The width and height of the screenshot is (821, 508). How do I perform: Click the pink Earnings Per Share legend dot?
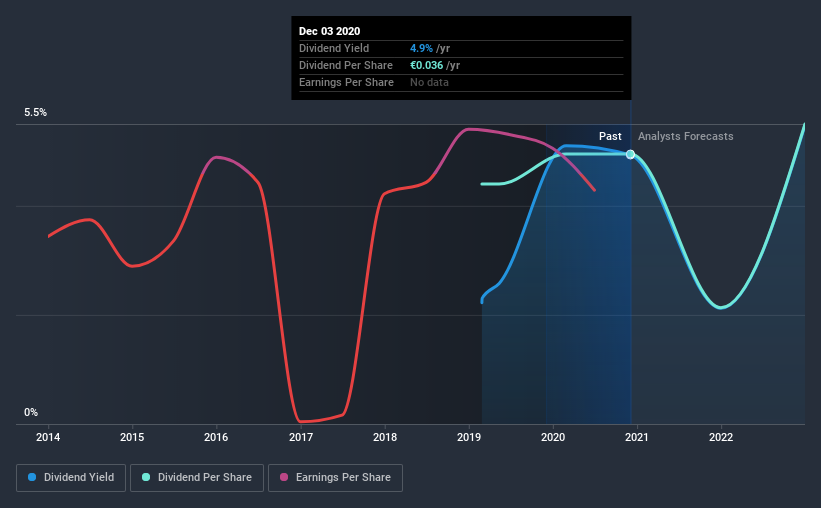click(284, 477)
